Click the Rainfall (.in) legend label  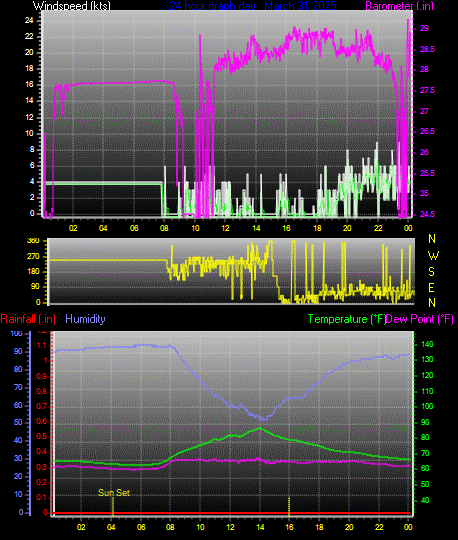(x=28, y=319)
